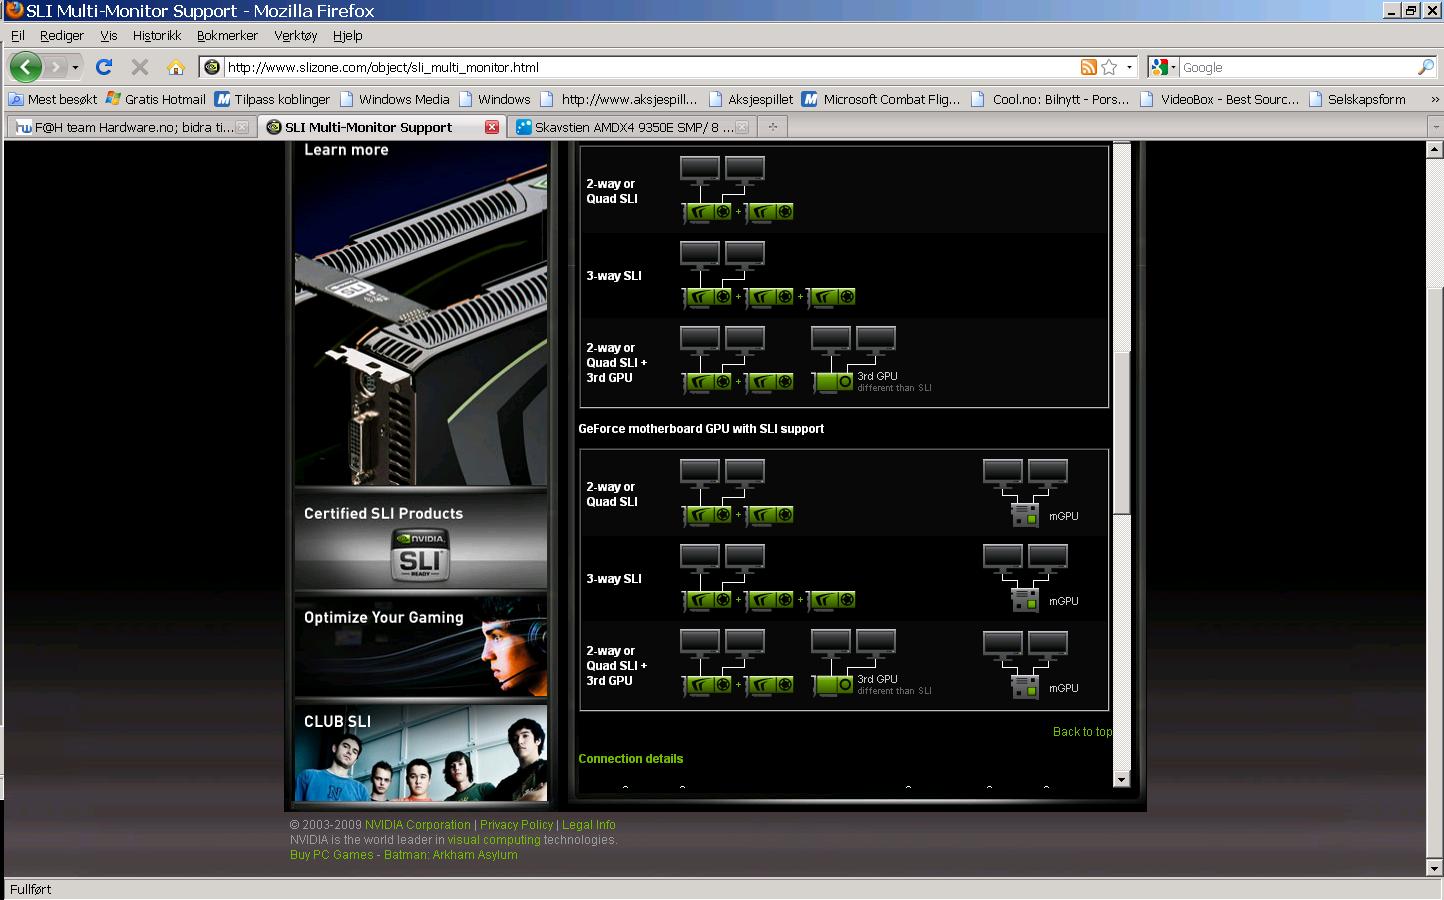Open the Microsoft Combat Flig... bookmark
This screenshot has width=1444, height=900.
point(881,99)
